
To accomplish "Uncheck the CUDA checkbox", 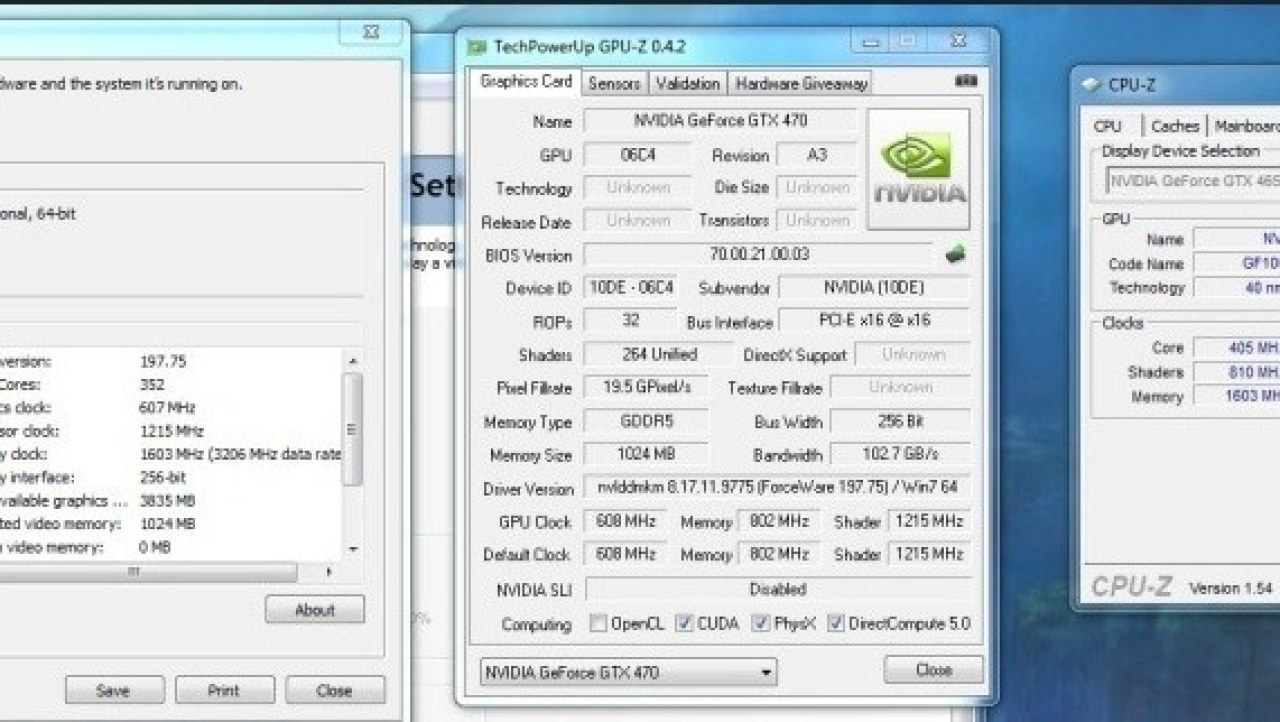I will tap(684, 624).
